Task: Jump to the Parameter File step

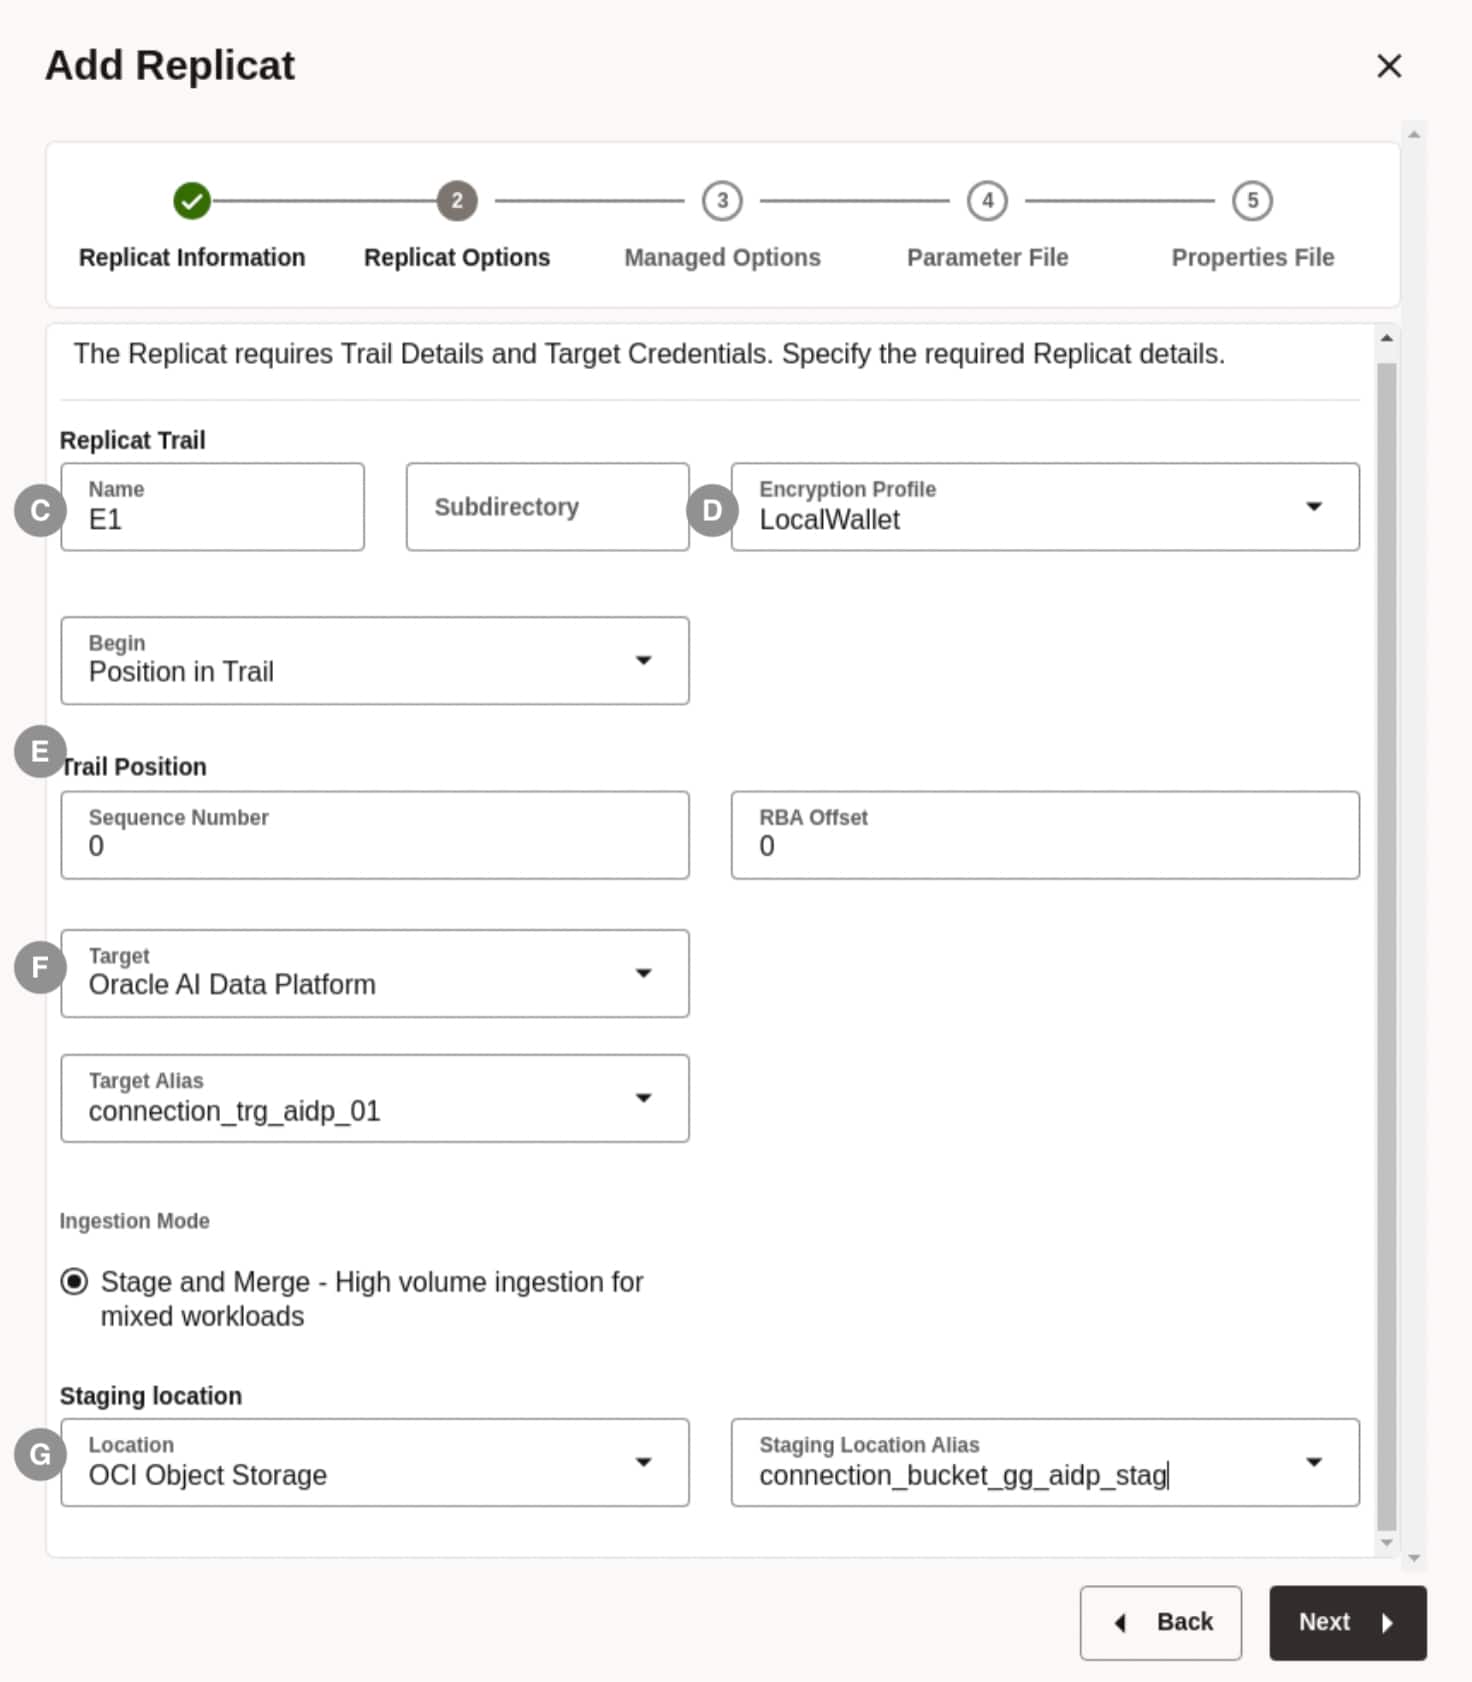Action: pos(987,257)
